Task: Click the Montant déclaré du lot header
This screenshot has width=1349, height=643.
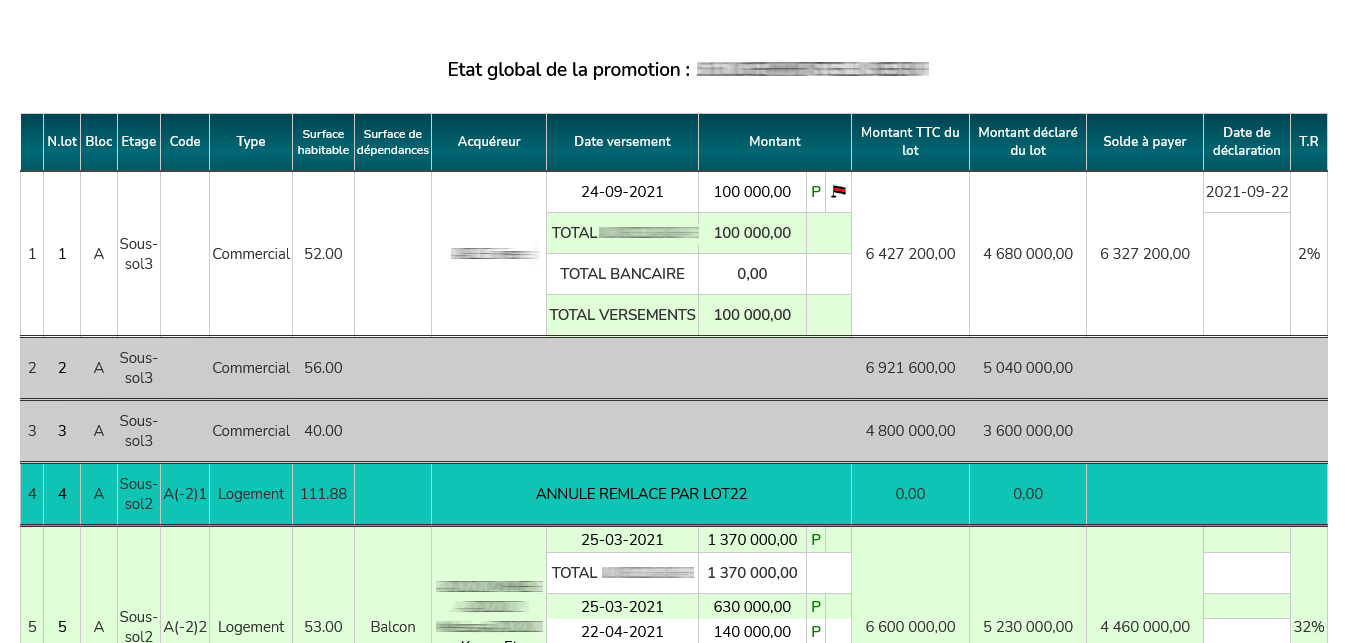Action: [1028, 142]
